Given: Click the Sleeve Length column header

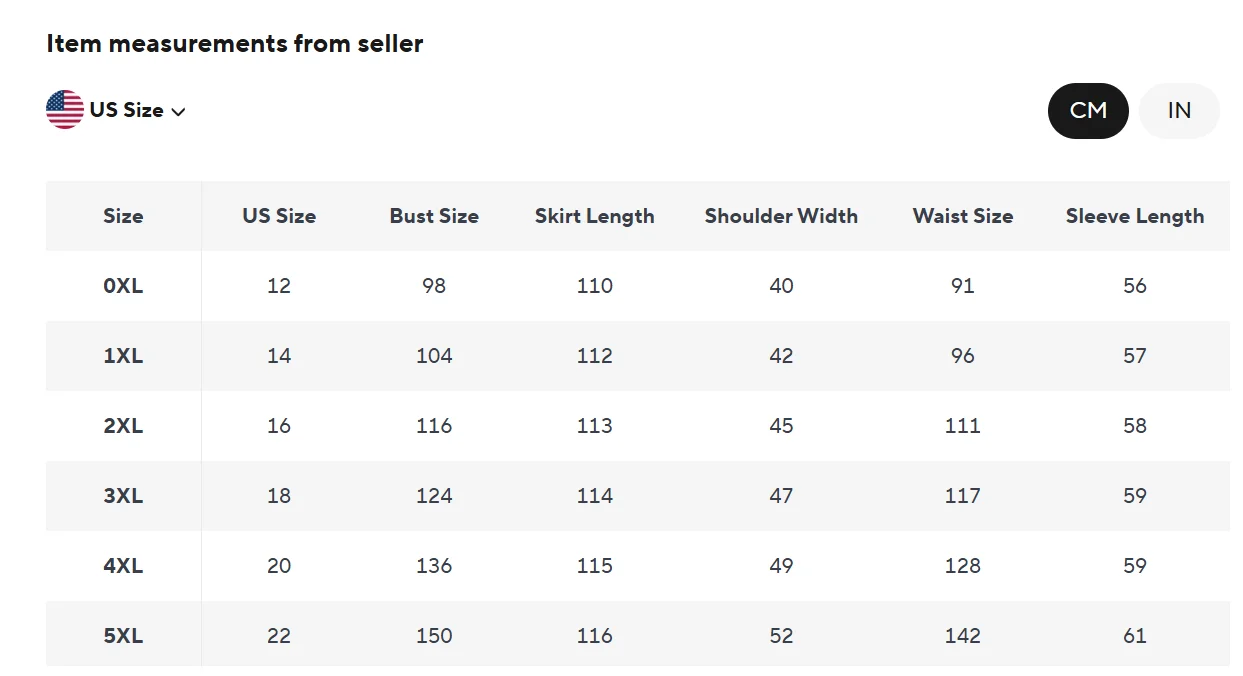Looking at the screenshot, I should (1134, 216).
